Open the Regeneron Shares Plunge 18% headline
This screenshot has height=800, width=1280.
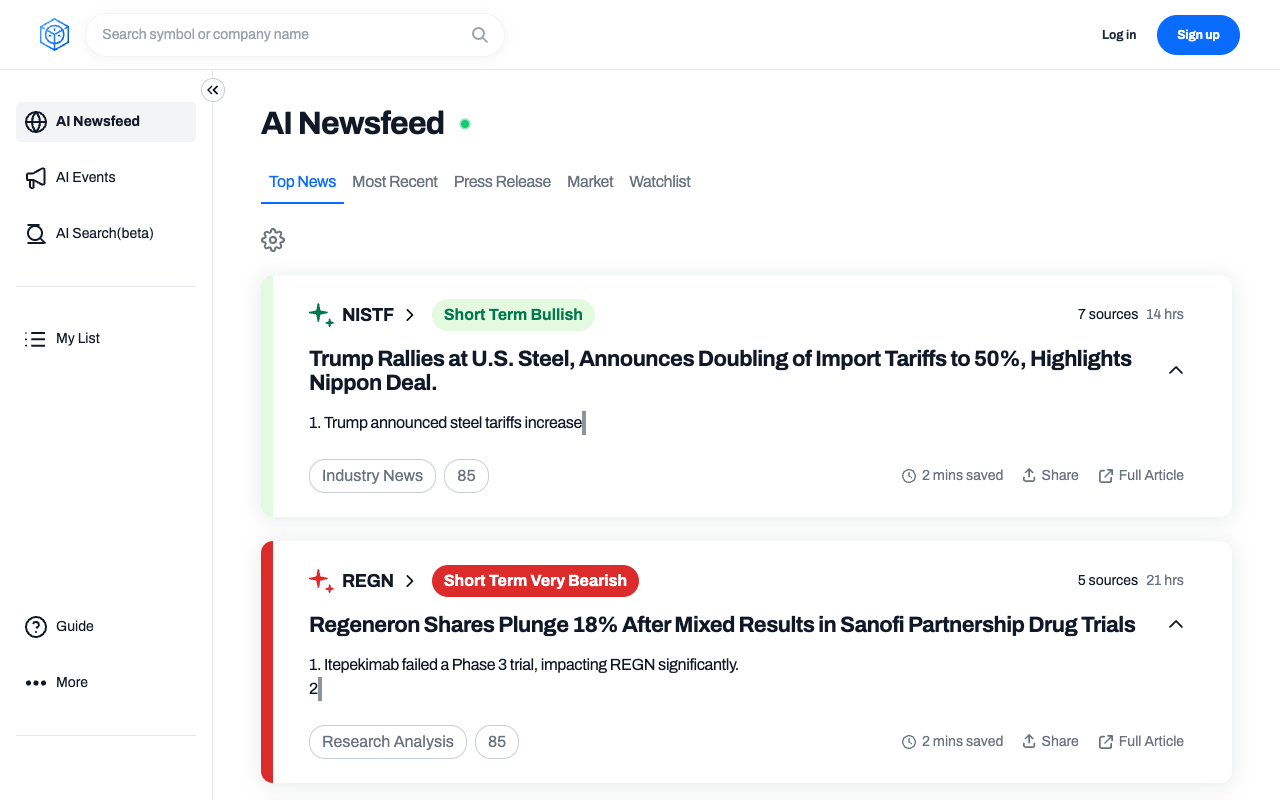pos(722,625)
